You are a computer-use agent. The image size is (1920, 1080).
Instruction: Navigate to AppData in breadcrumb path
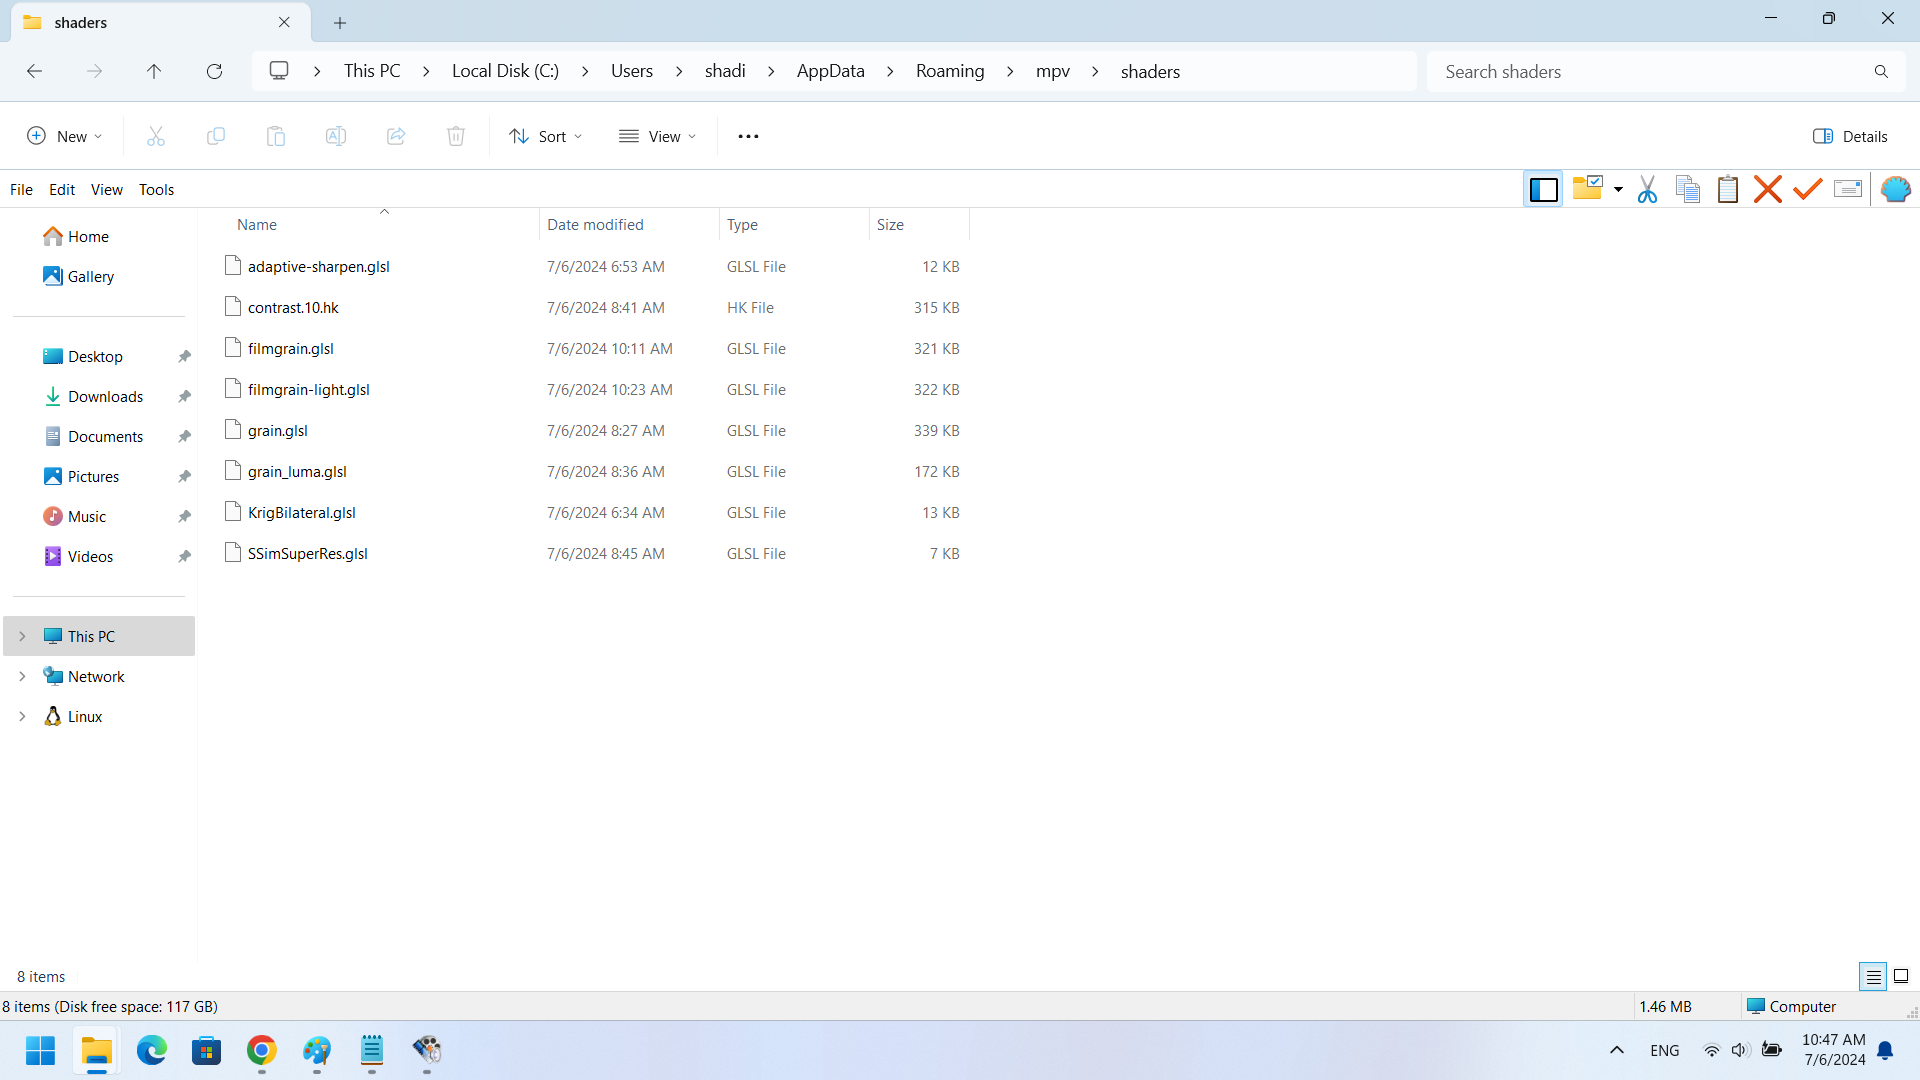tap(830, 71)
